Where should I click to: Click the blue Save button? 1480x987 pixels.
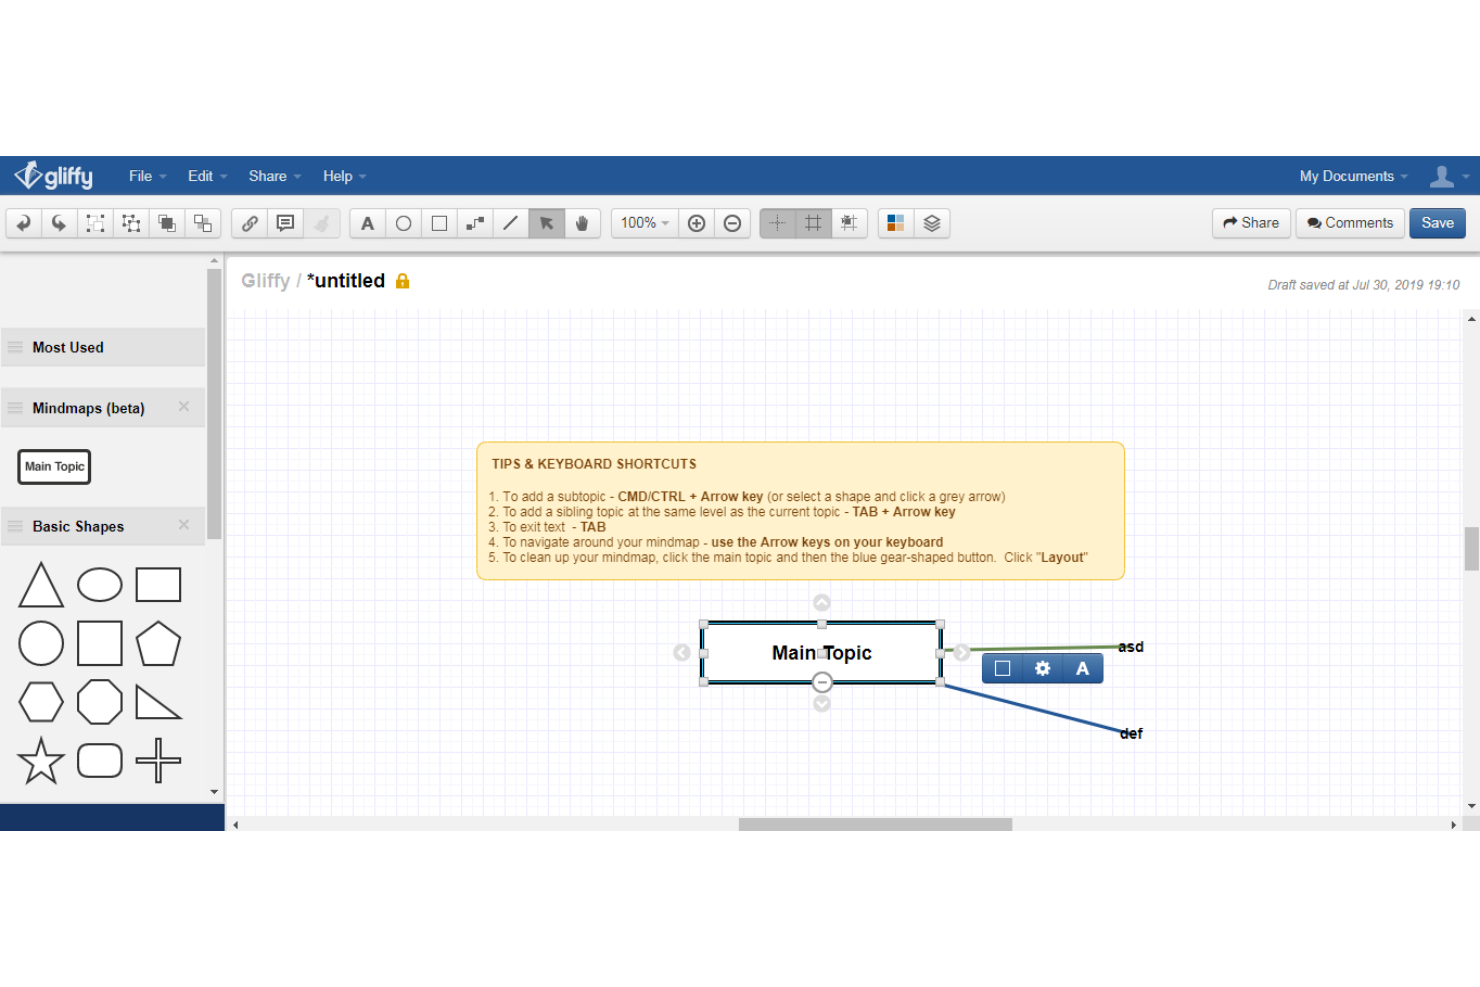(x=1438, y=223)
